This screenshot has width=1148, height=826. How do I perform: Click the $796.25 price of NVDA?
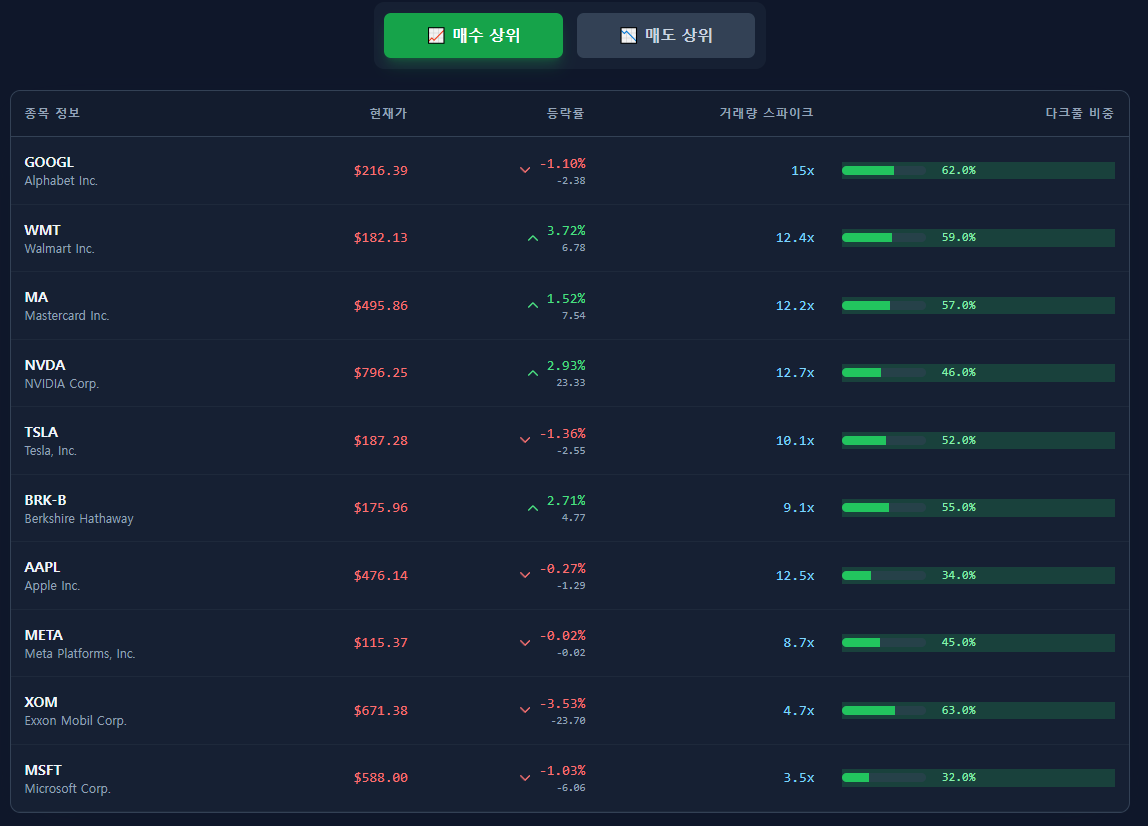click(x=381, y=373)
